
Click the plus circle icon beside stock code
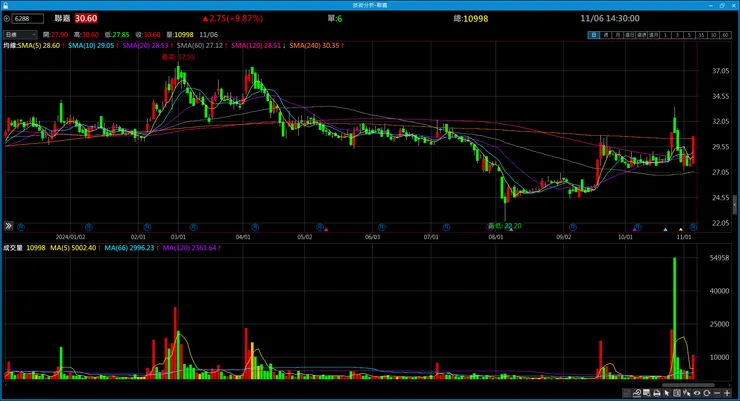pyautogui.click(x=7, y=19)
